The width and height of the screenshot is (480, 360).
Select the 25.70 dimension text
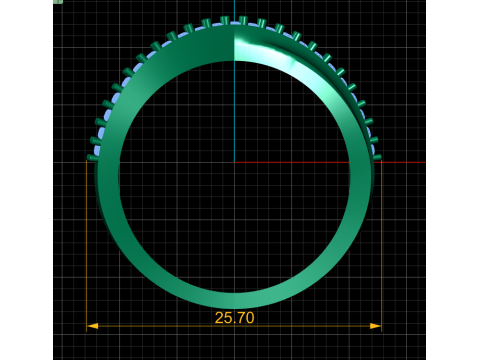coord(234,318)
